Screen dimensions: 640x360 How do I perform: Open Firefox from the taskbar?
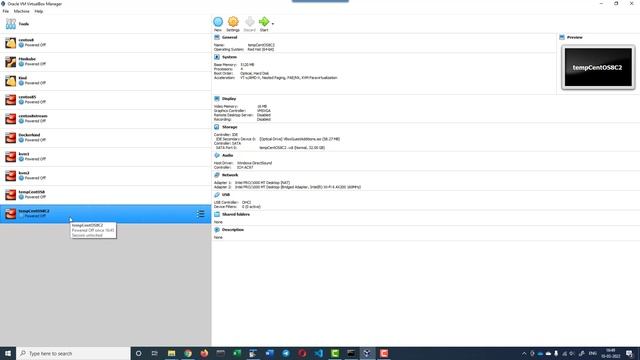point(204,353)
